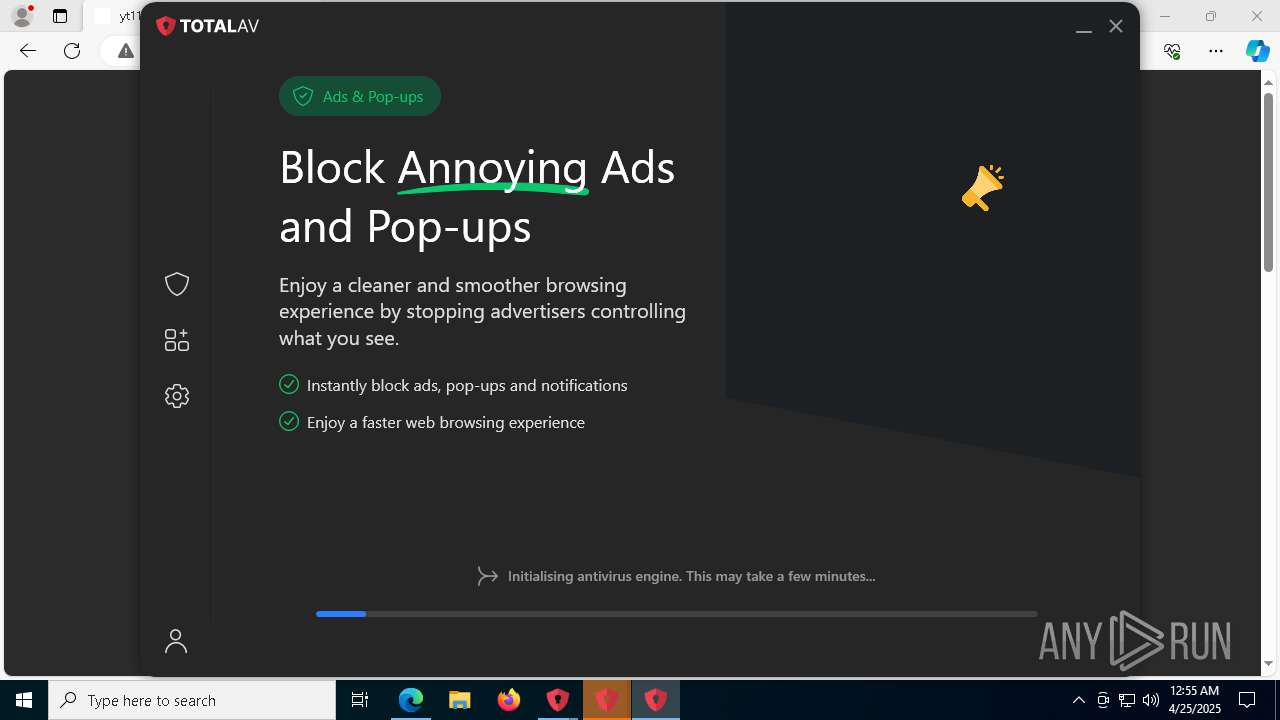The height and width of the screenshot is (720, 1280).
Task: Click the taskbar search box
Action: 192,700
